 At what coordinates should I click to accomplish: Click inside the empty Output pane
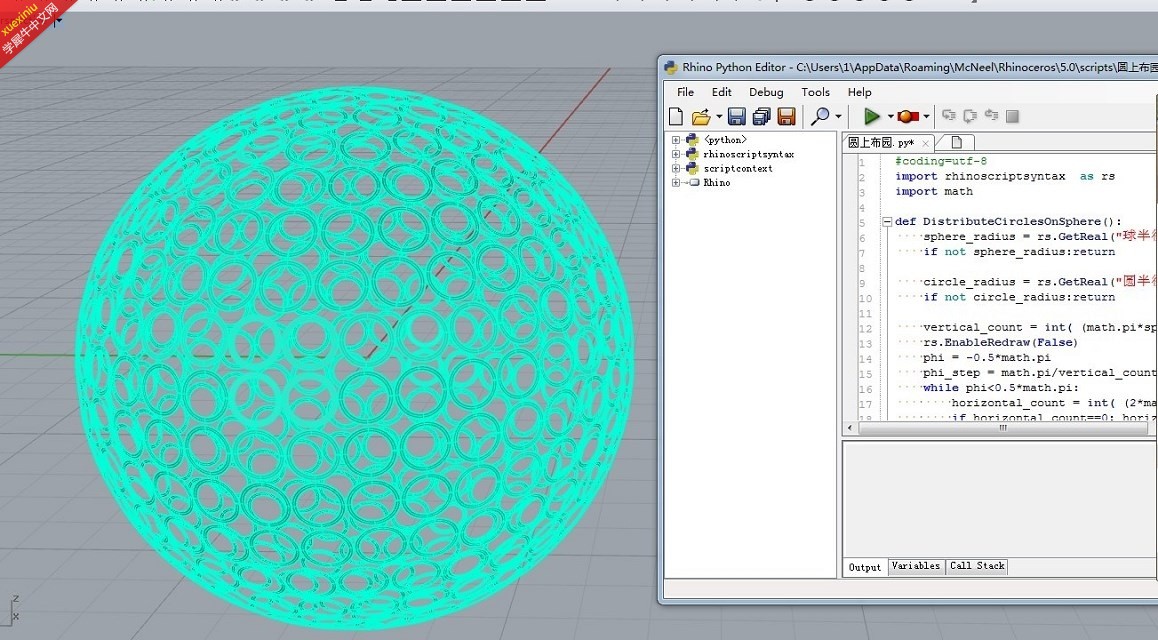tap(999, 499)
